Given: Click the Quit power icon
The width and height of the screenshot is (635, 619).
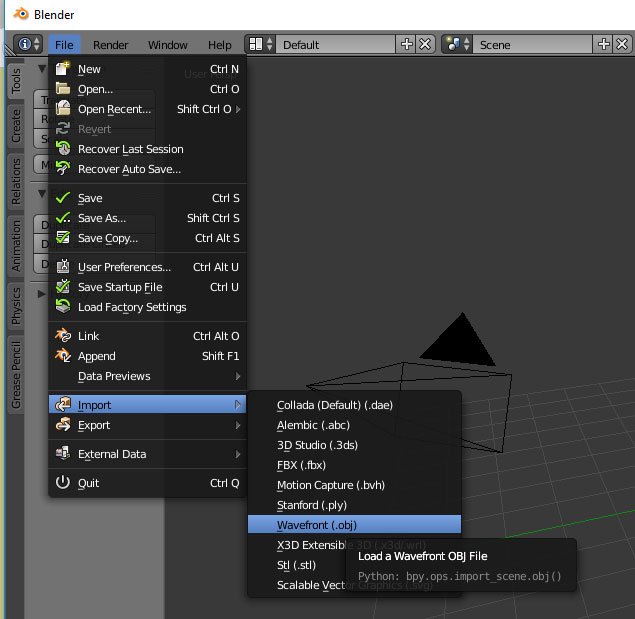Looking at the screenshot, I should pyautogui.click(x=63, y=482).
